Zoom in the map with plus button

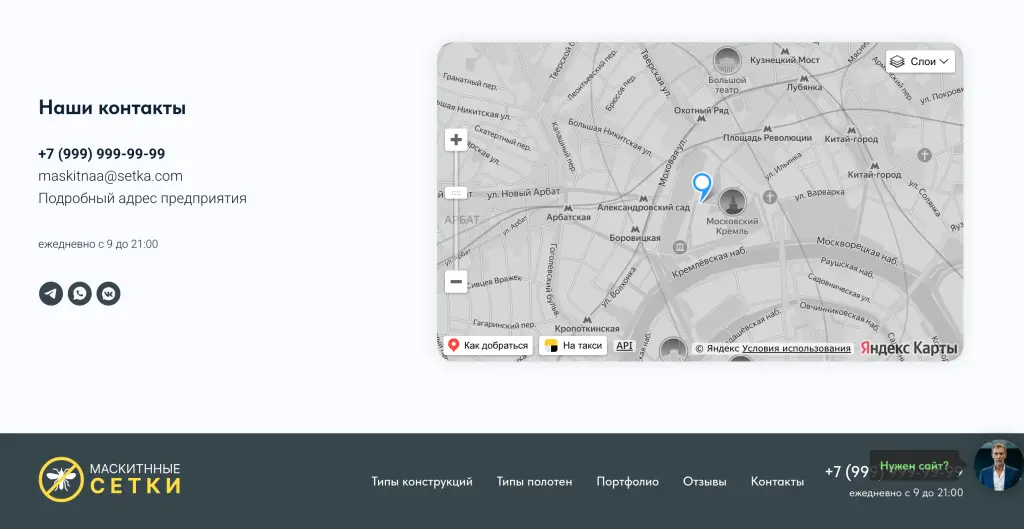tap(456, 140)
